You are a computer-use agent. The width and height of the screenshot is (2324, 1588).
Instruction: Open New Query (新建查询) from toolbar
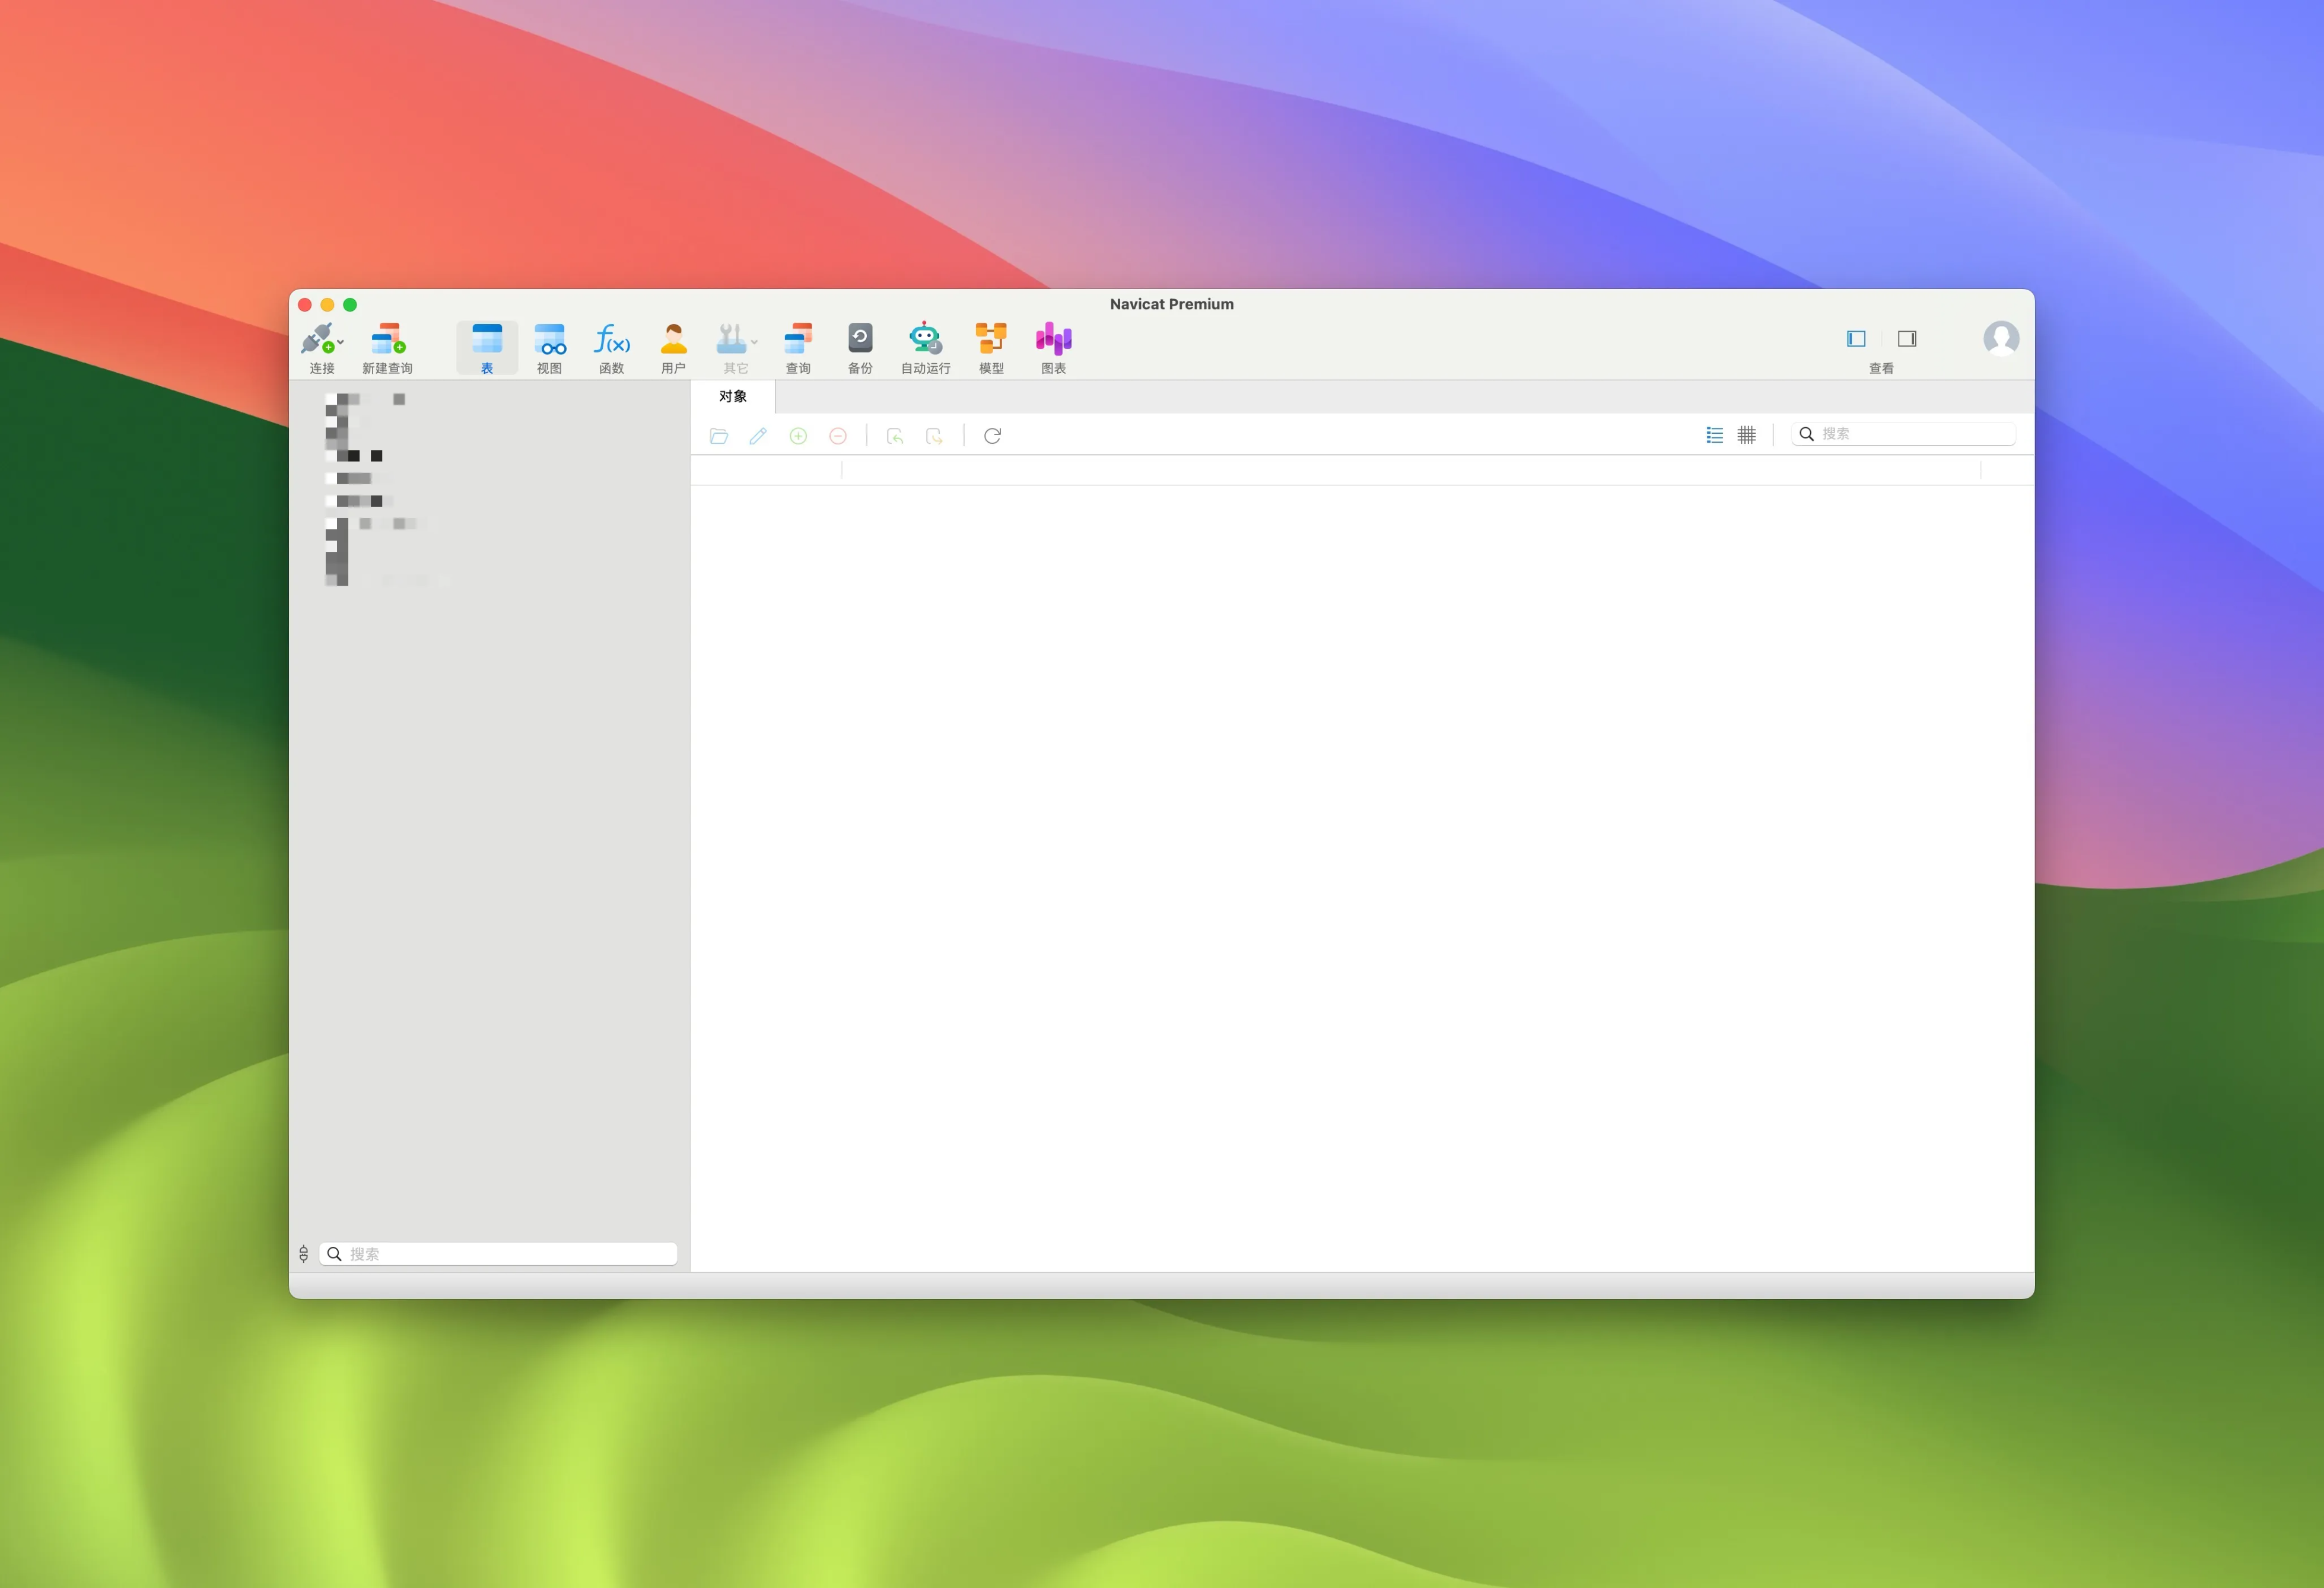(387, 339)
